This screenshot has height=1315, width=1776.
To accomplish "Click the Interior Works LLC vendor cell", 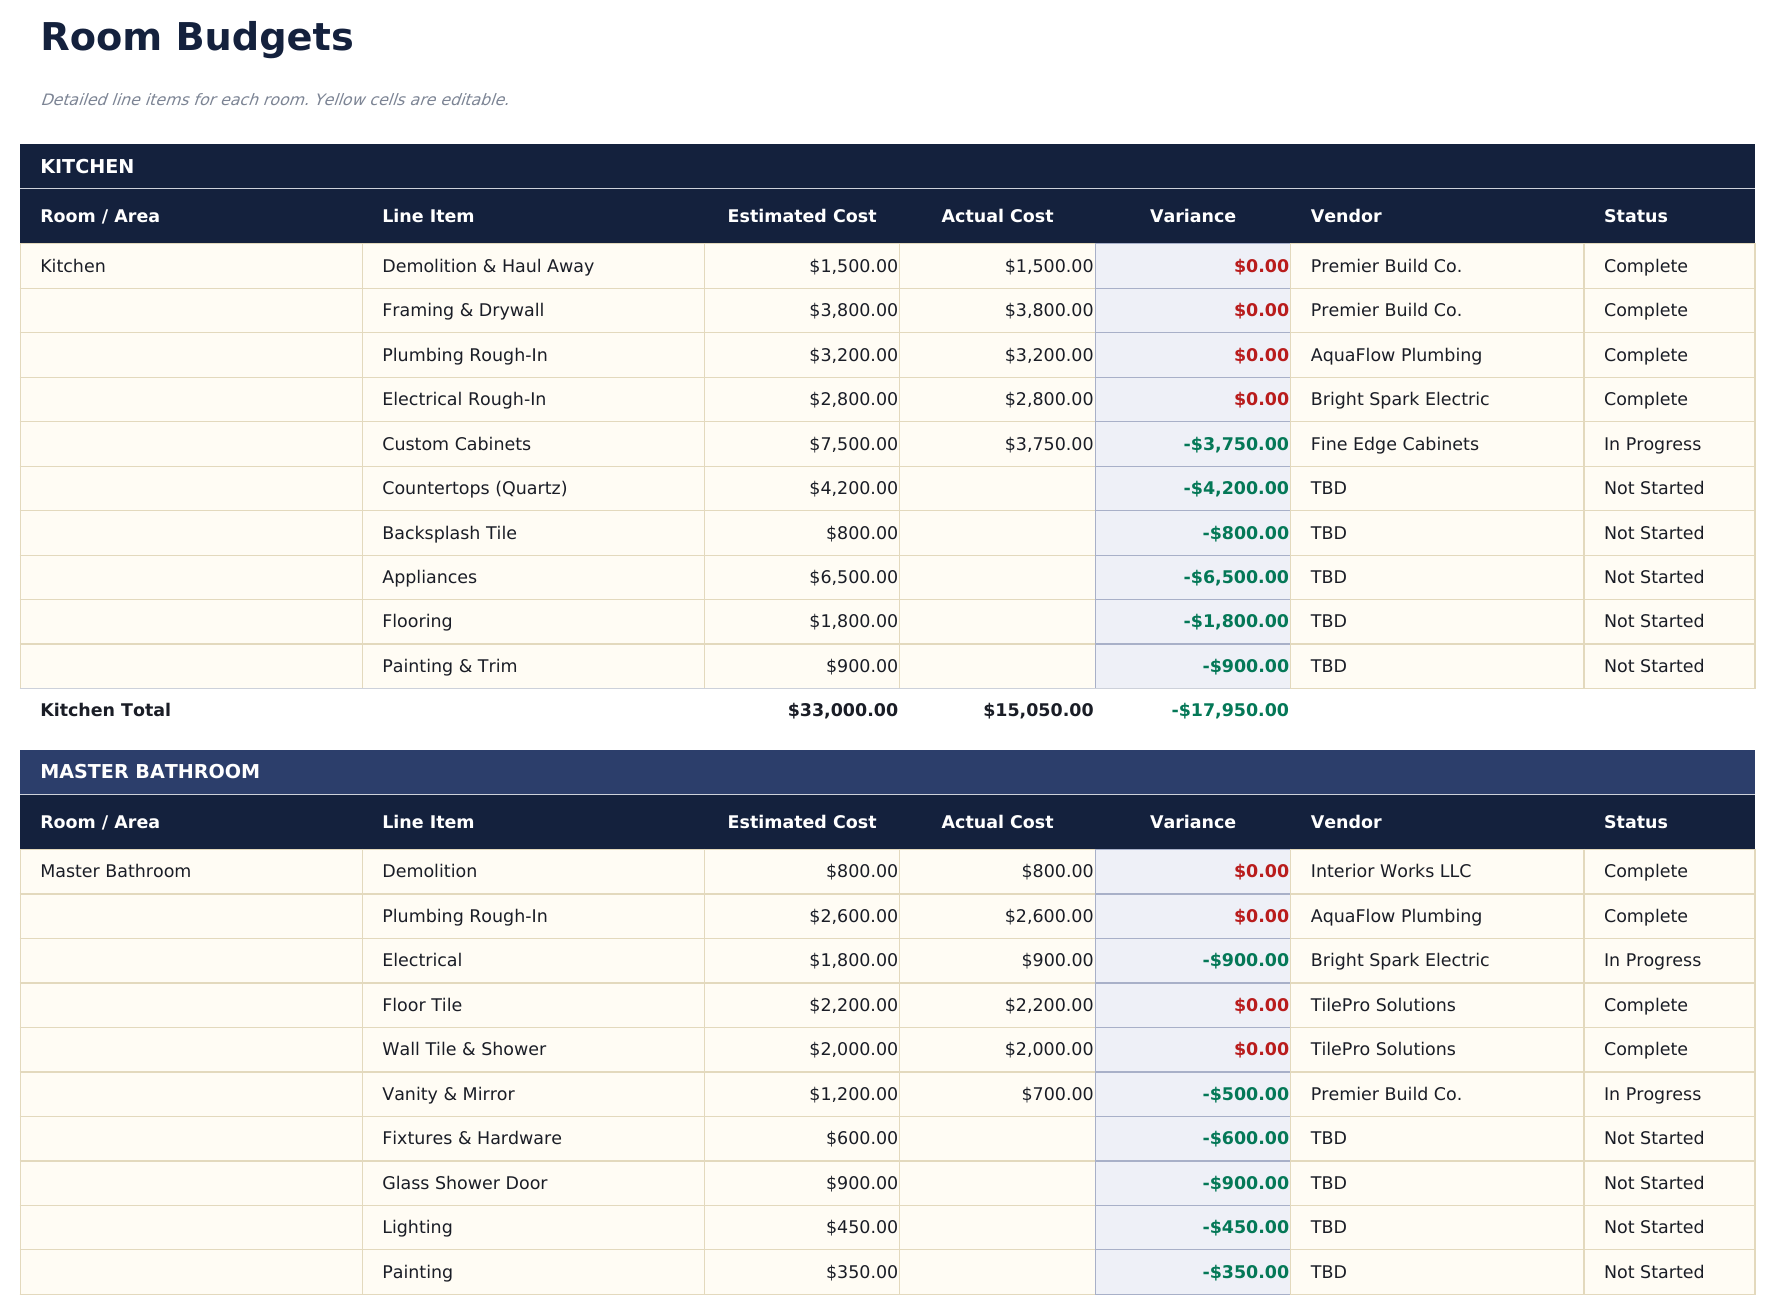I will tap(1436, 871).
